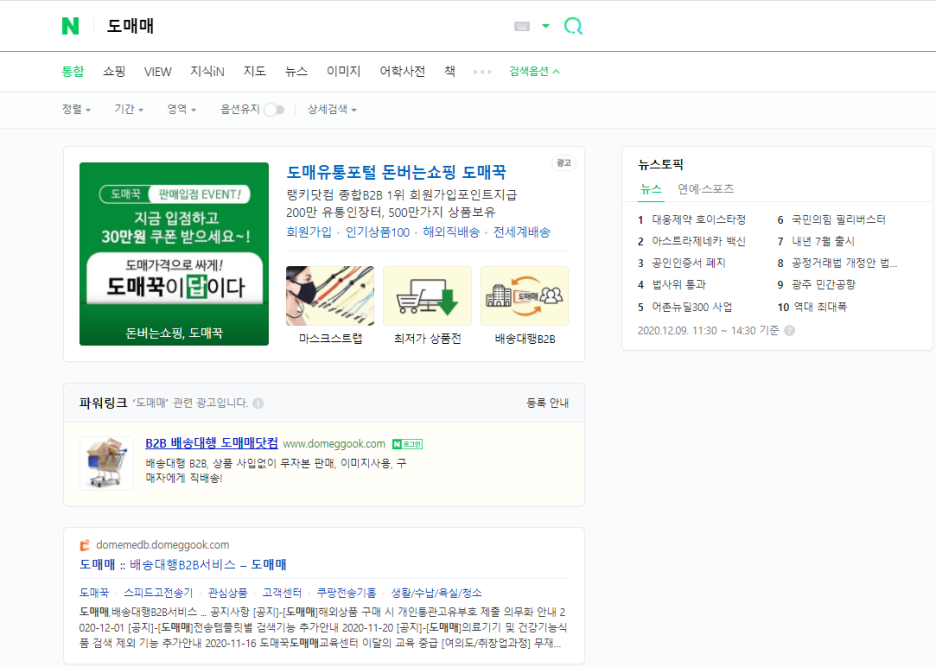This screenshot has width=936, height=667.
Task: Select the 어학사전 tab
Action: point(402,72)
